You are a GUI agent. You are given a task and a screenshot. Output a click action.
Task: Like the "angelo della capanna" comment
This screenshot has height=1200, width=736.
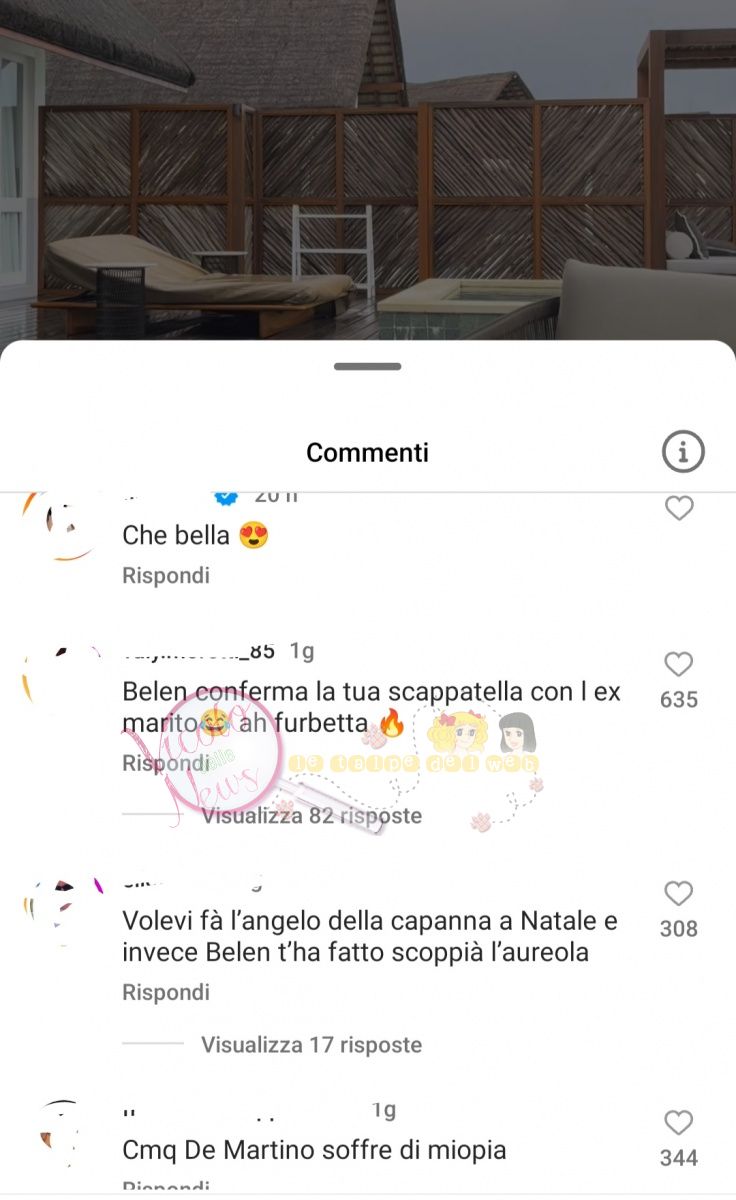pos(679,893)
